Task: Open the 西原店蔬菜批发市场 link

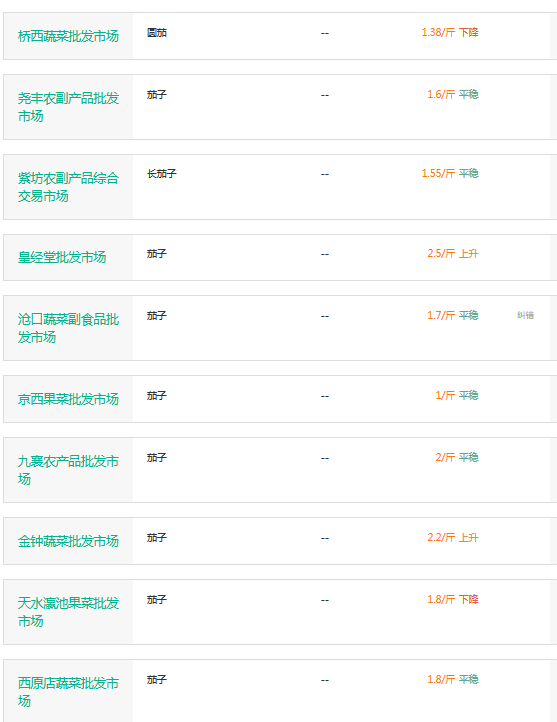Action: coord(68,692)
